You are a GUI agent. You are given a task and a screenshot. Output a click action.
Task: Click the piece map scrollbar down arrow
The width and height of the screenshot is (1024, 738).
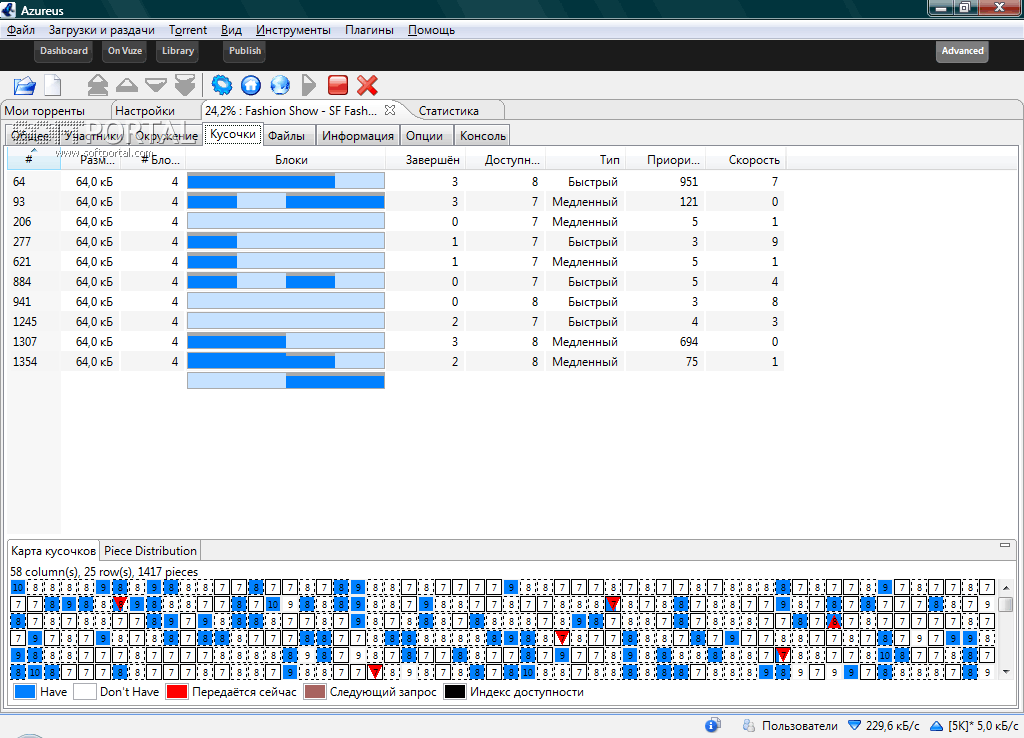1006,671
